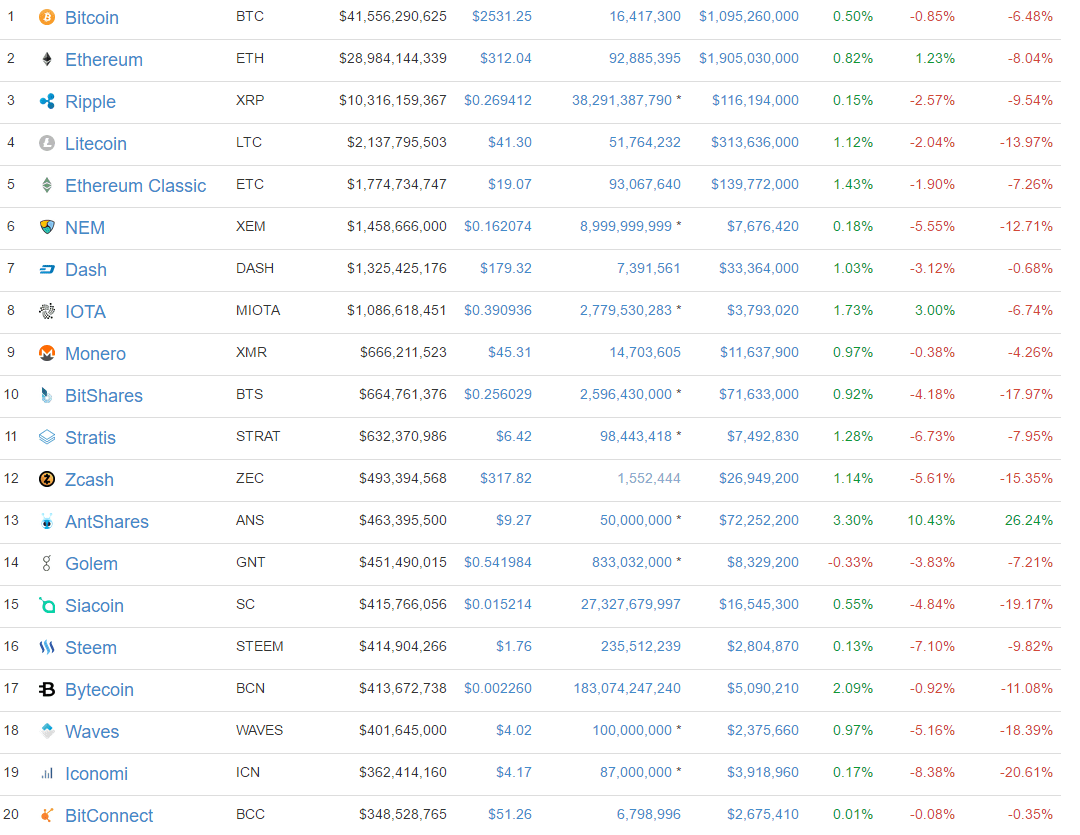Open the BitShares name link
Image resolution: width=1080 pixels, height=835 pixels.
pyautogui.click(x=104, y=396)
